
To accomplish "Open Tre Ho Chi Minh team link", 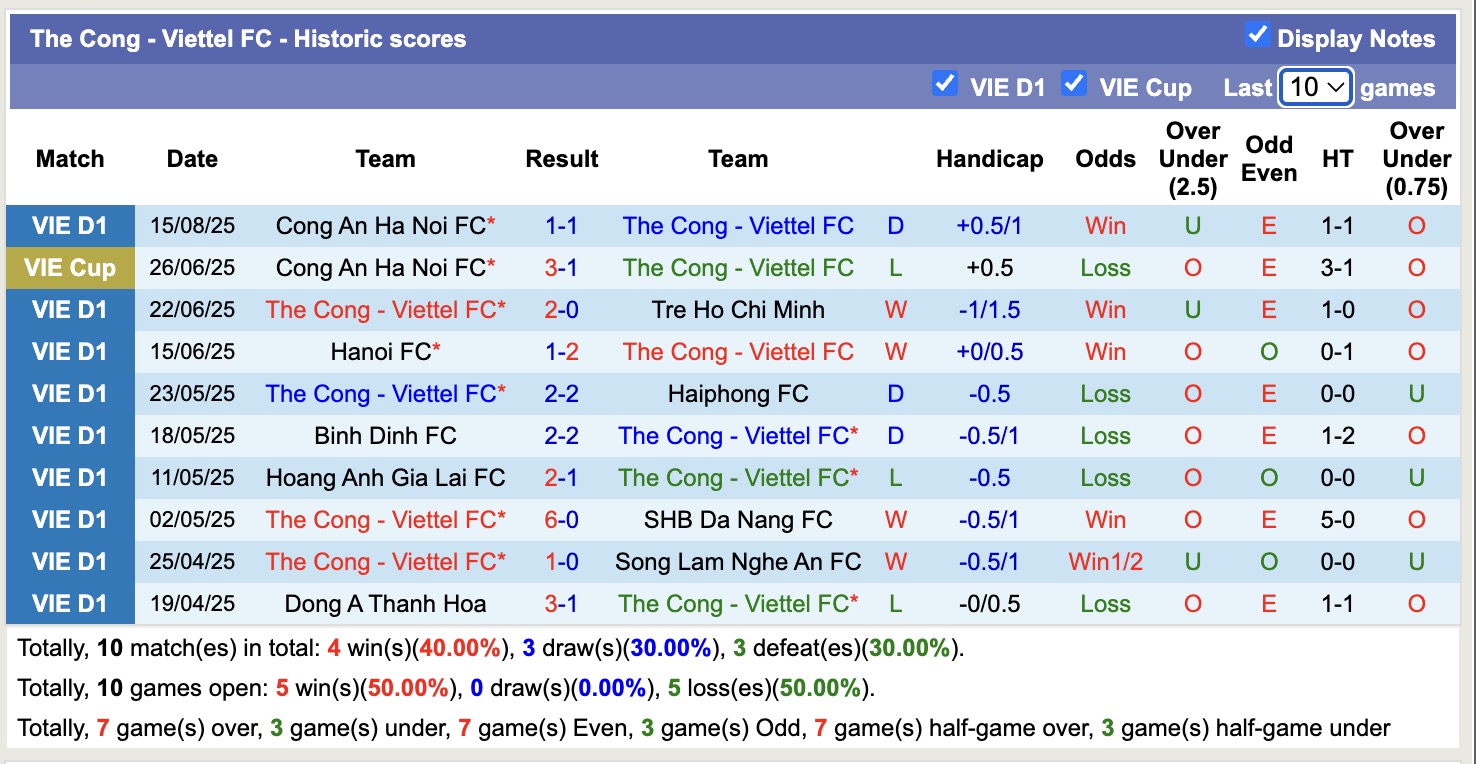I will pos(738,310).
